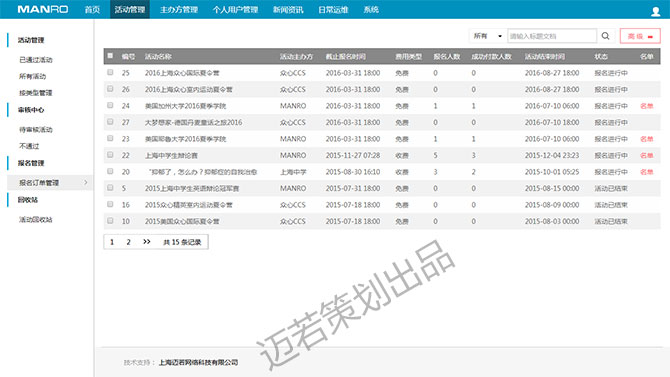
Task: Check the box for row 26
Action: tap(110, 88)
